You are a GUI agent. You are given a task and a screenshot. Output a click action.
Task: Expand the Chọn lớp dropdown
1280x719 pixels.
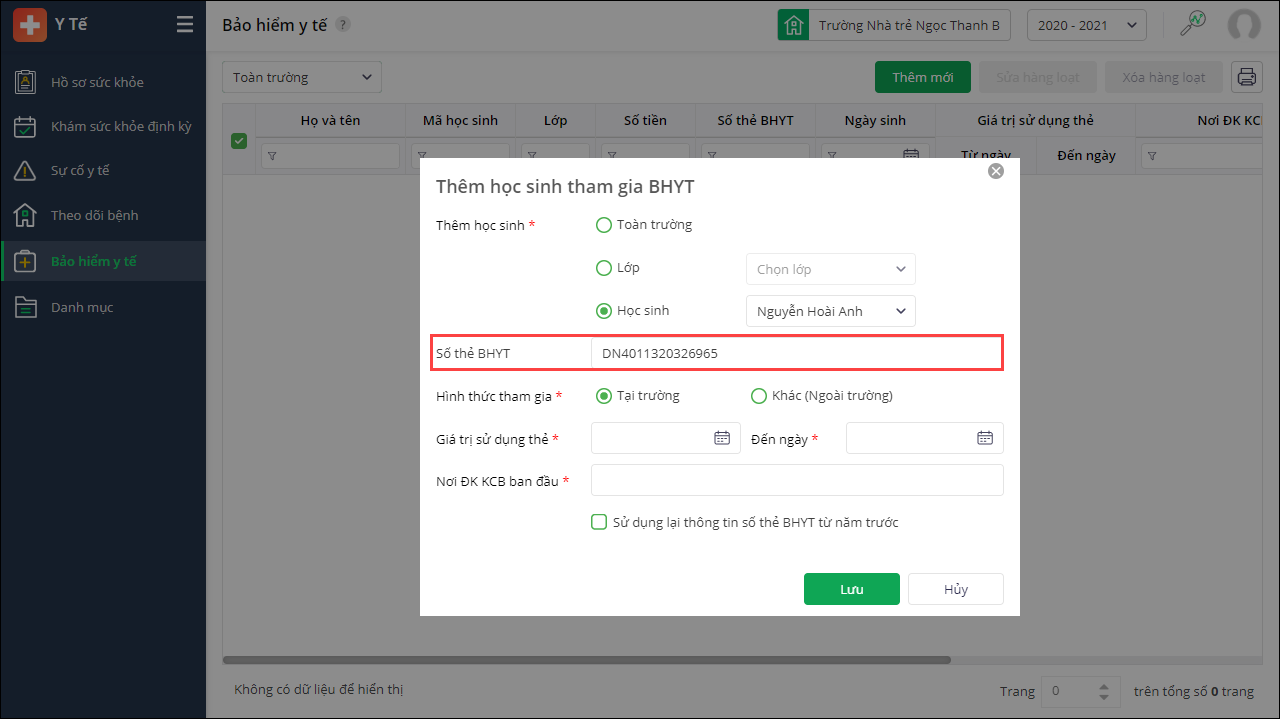[x=830, y=269]
